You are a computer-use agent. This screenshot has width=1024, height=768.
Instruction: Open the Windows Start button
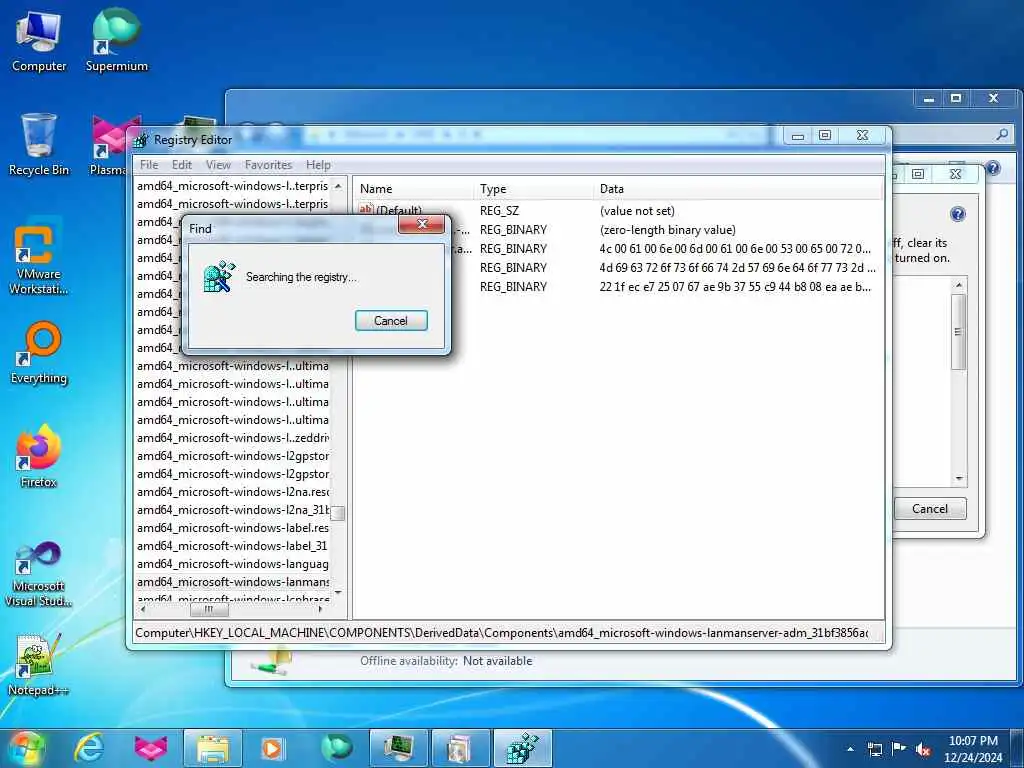point(27,748)
